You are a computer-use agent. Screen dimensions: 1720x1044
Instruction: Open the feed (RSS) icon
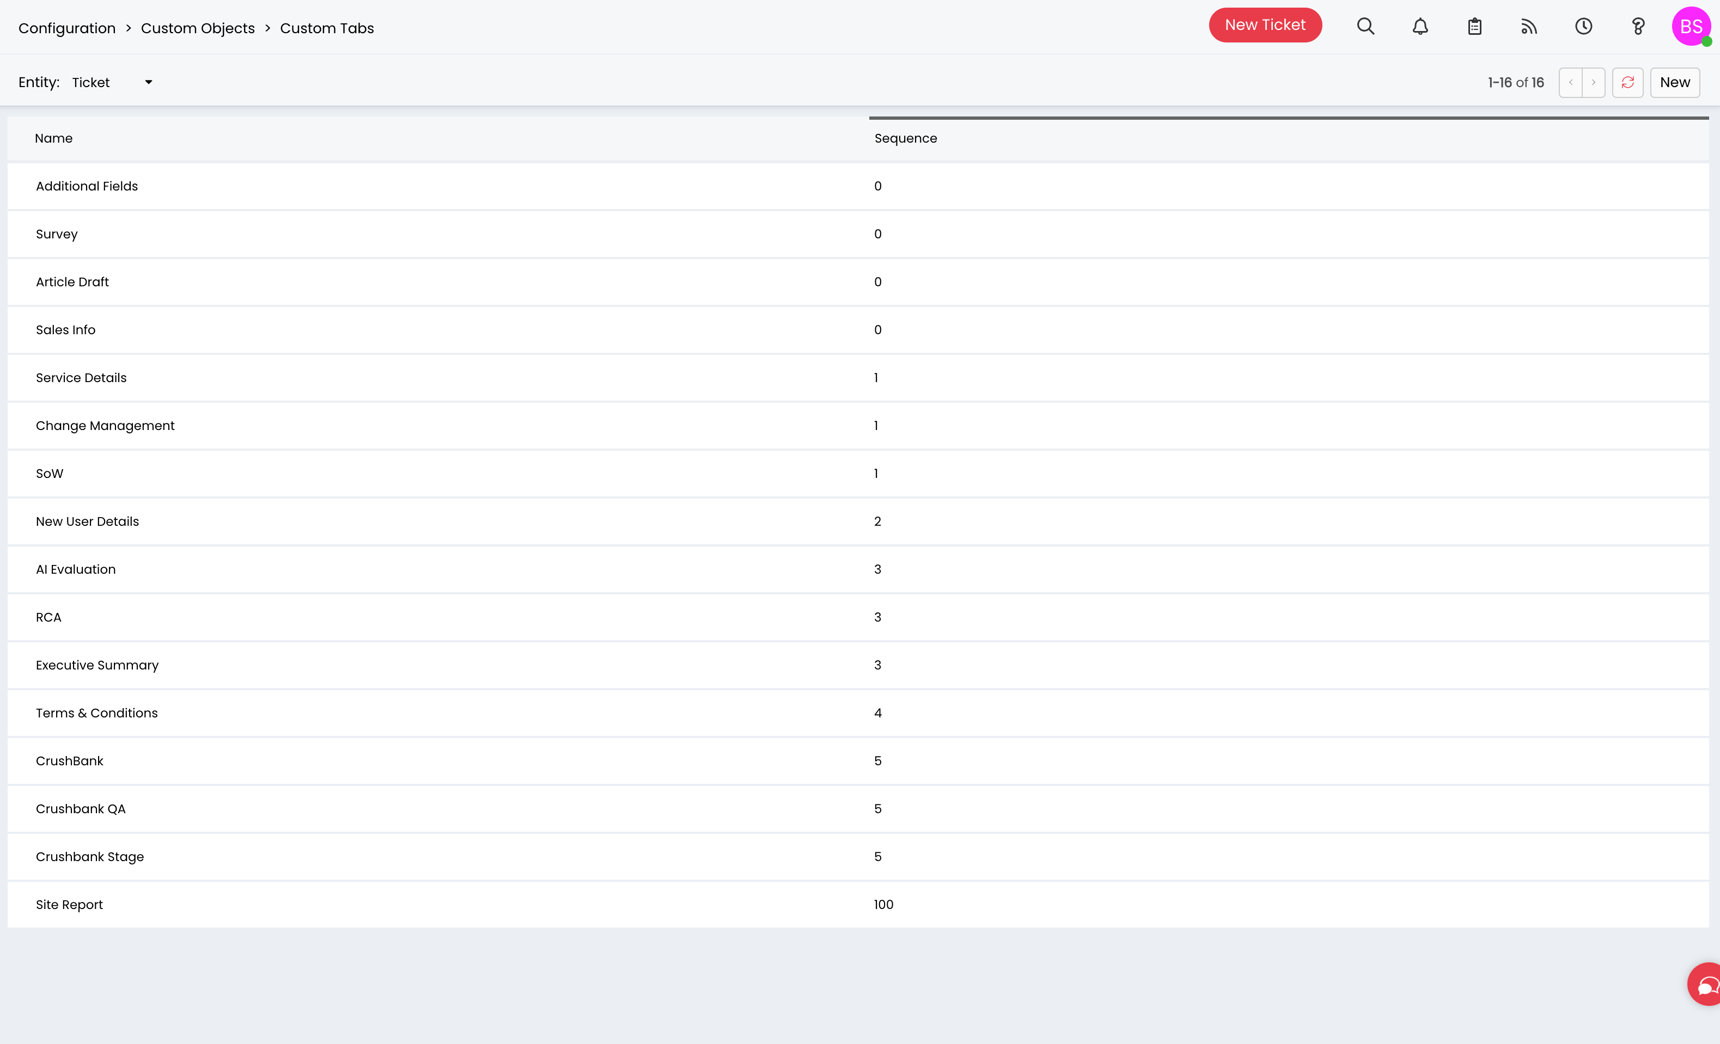(x=1529, y=27)
